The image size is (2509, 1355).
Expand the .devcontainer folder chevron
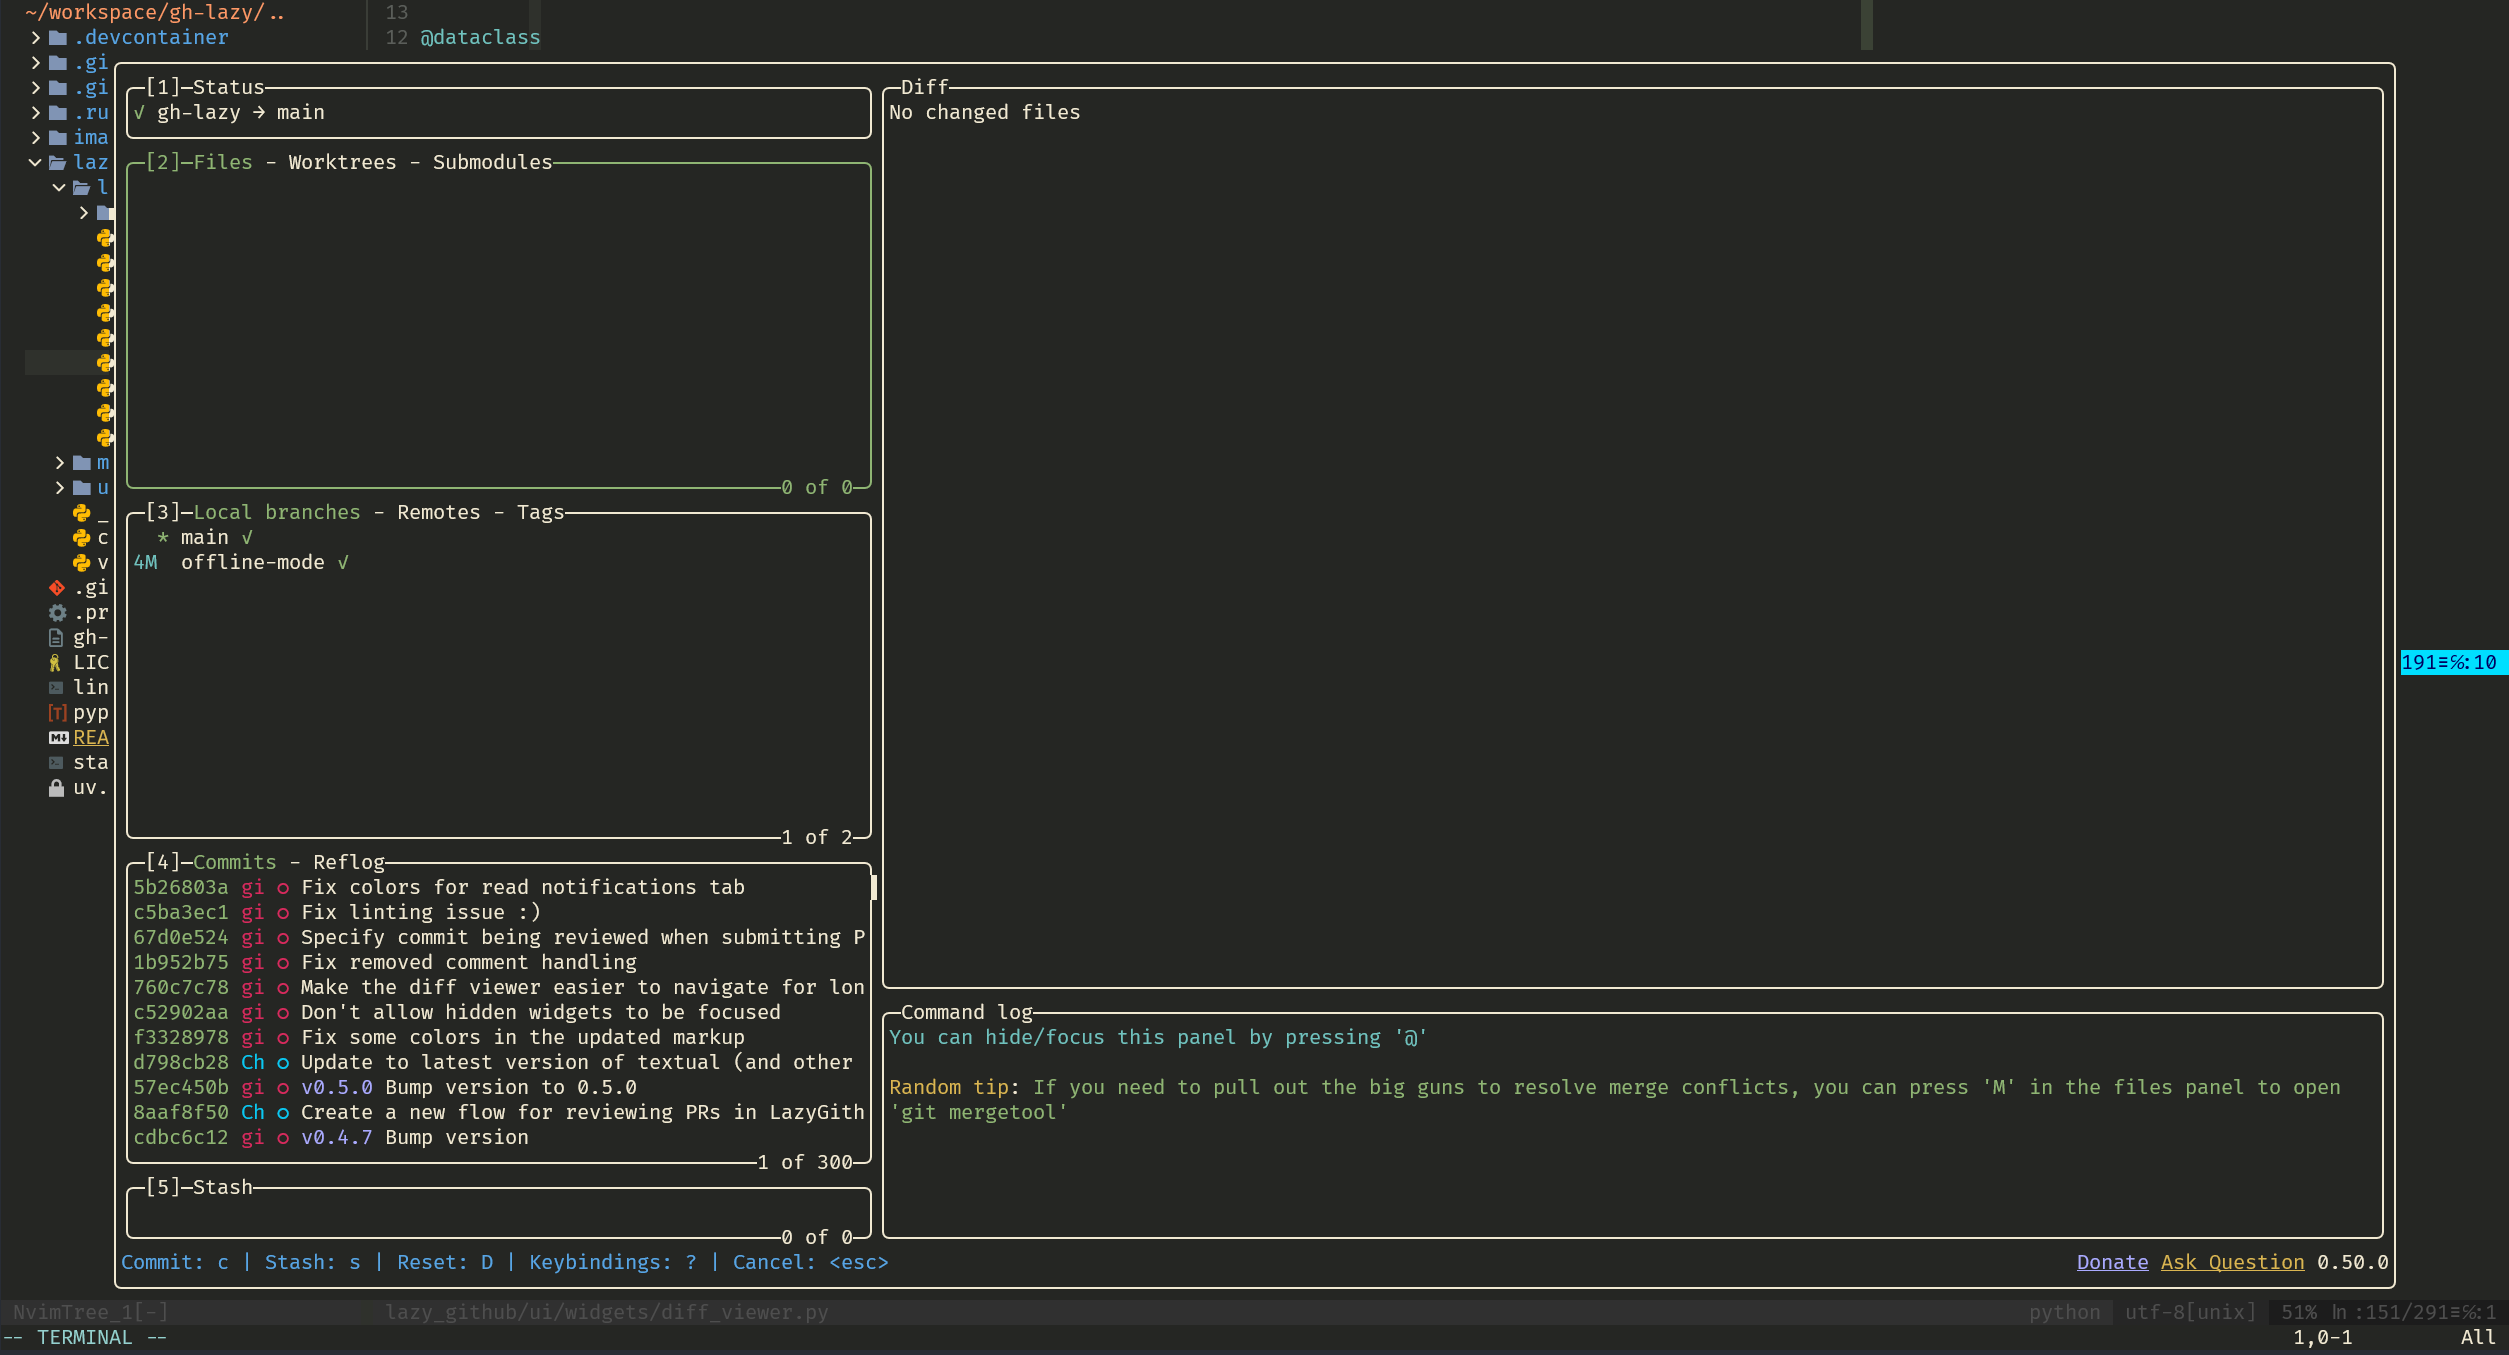click(35, 38)
